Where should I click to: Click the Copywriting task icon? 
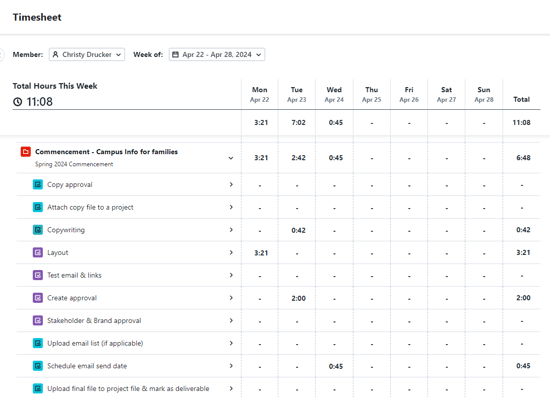[38, 230]
